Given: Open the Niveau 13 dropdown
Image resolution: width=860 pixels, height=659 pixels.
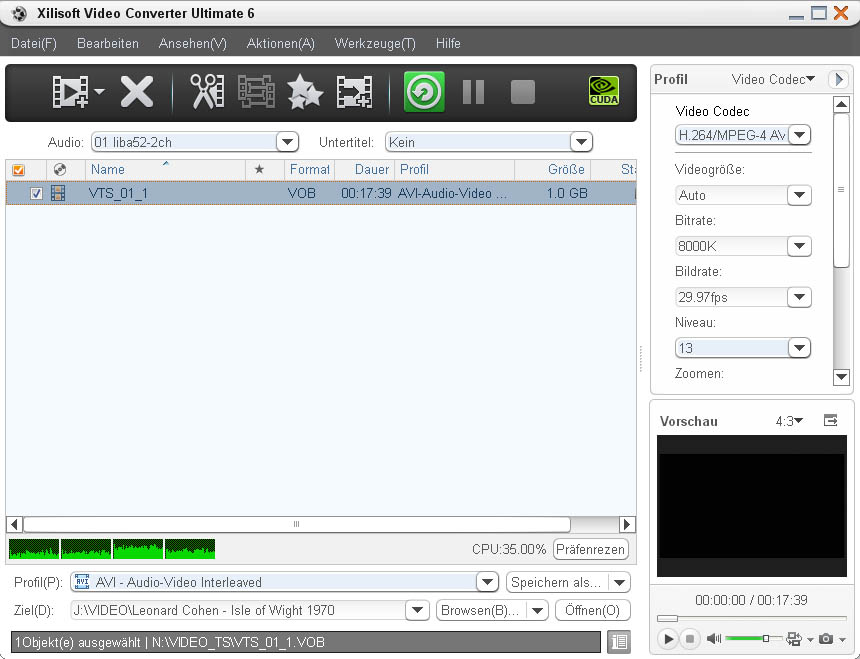Looking at the screenshot, I should (799, 348).
